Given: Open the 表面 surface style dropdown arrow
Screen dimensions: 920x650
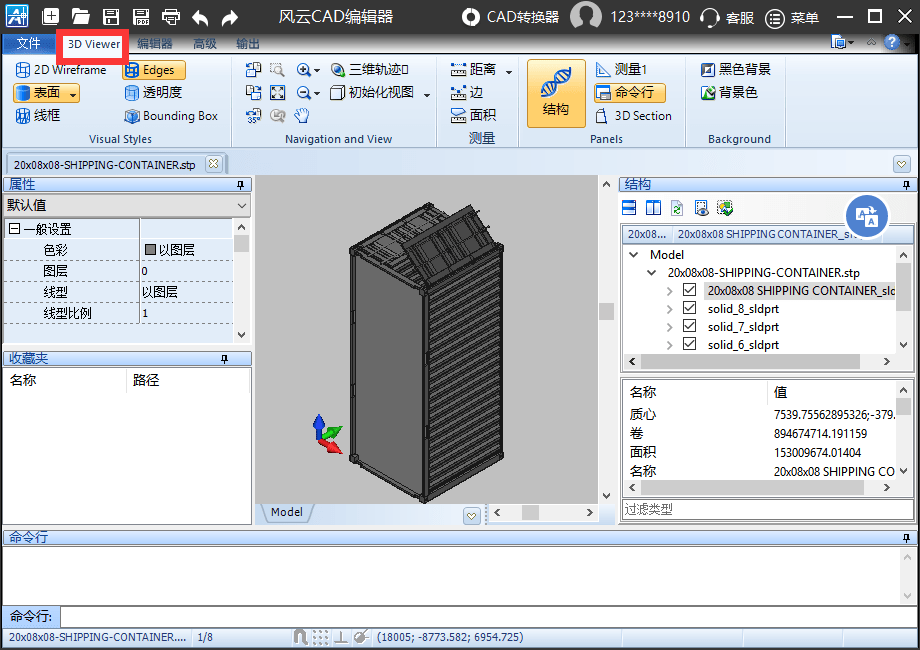Looking at the screenshot, I should pyautogui.click(x=73, y=93).
